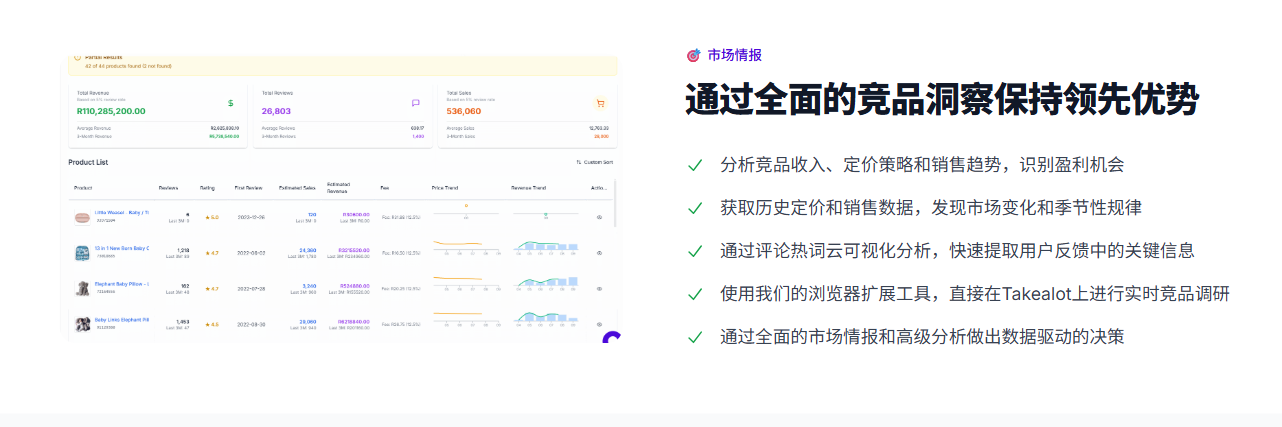View details eye icon for Elephant Baby Pillow row

(x=599, y=289)
